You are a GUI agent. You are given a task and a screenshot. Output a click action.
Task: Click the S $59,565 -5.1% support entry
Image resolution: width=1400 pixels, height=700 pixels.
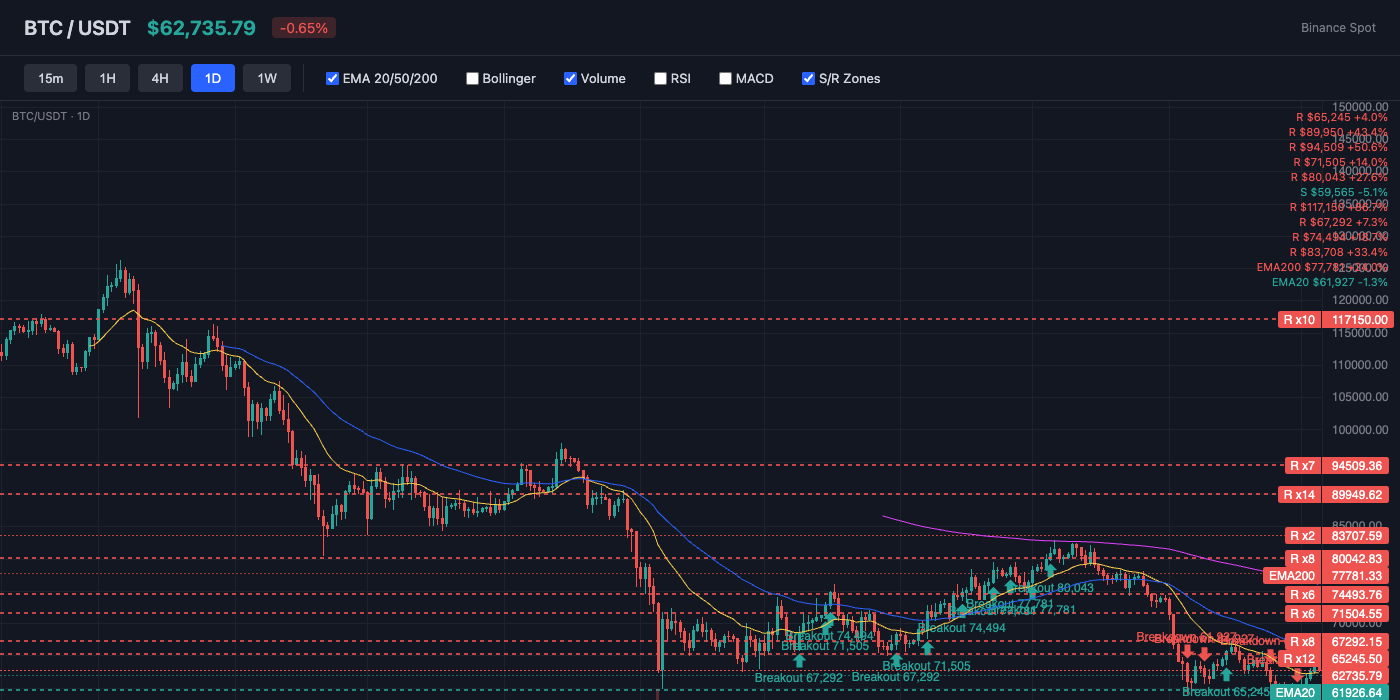click(1344, 192)
